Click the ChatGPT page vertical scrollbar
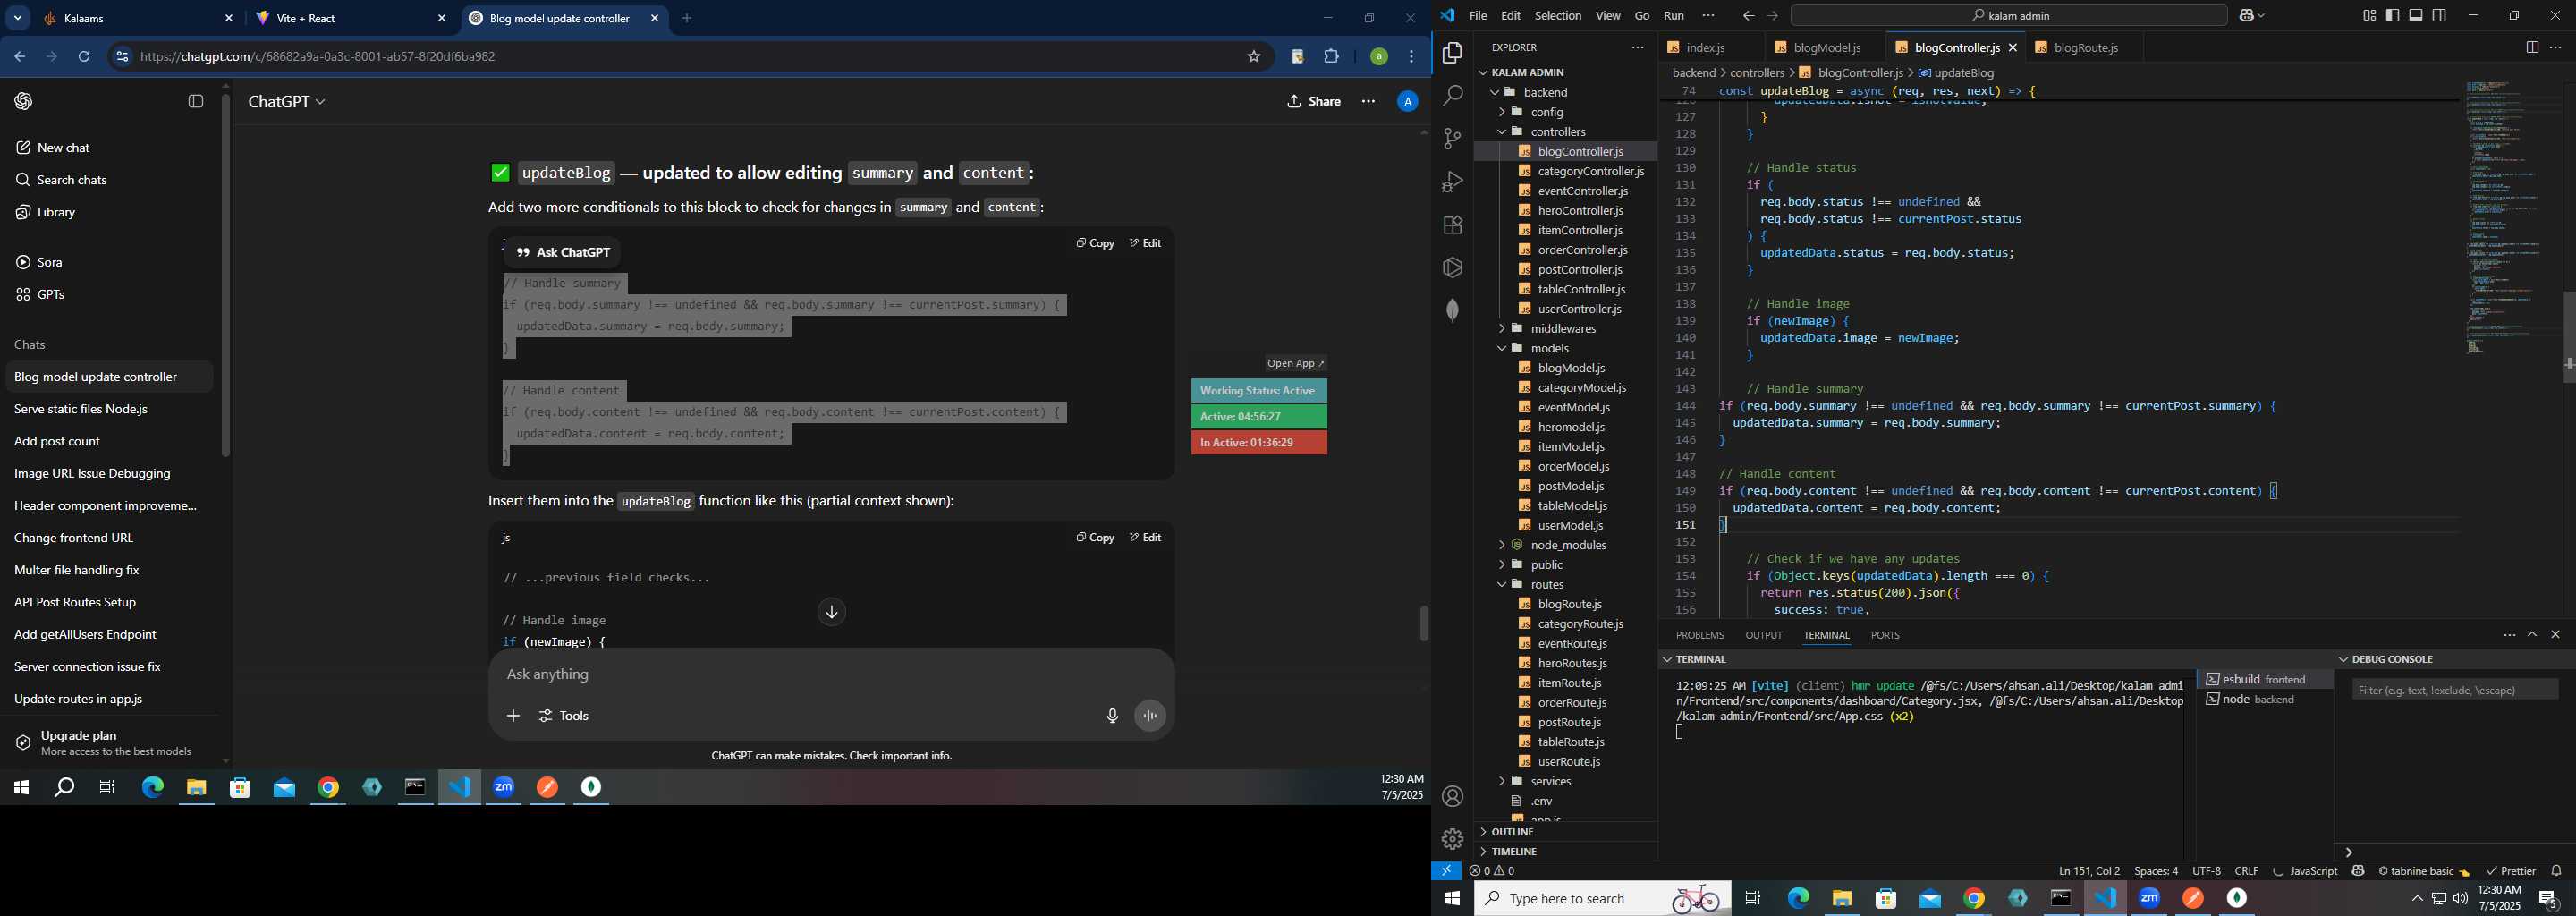This screenshot has height=916, width=2576. (x=1424, y=624)
